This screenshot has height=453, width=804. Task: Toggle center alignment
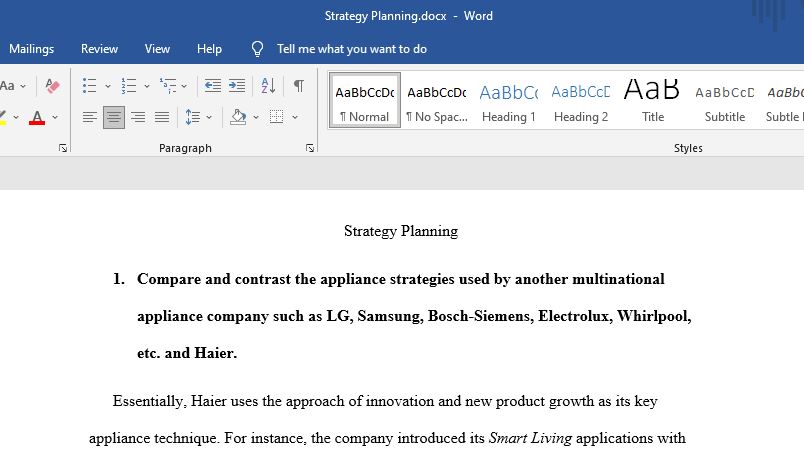[113, 117]
